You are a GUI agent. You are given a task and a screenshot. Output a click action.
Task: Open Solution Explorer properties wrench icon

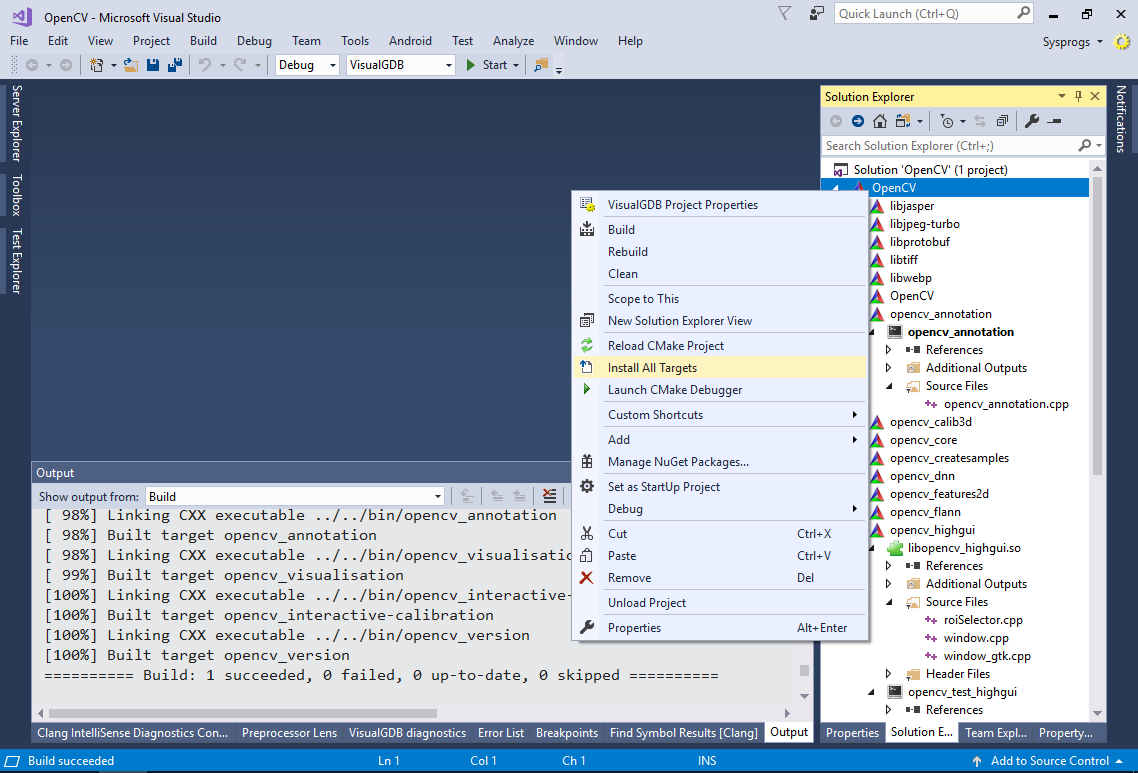click(x=1032, y=121)
